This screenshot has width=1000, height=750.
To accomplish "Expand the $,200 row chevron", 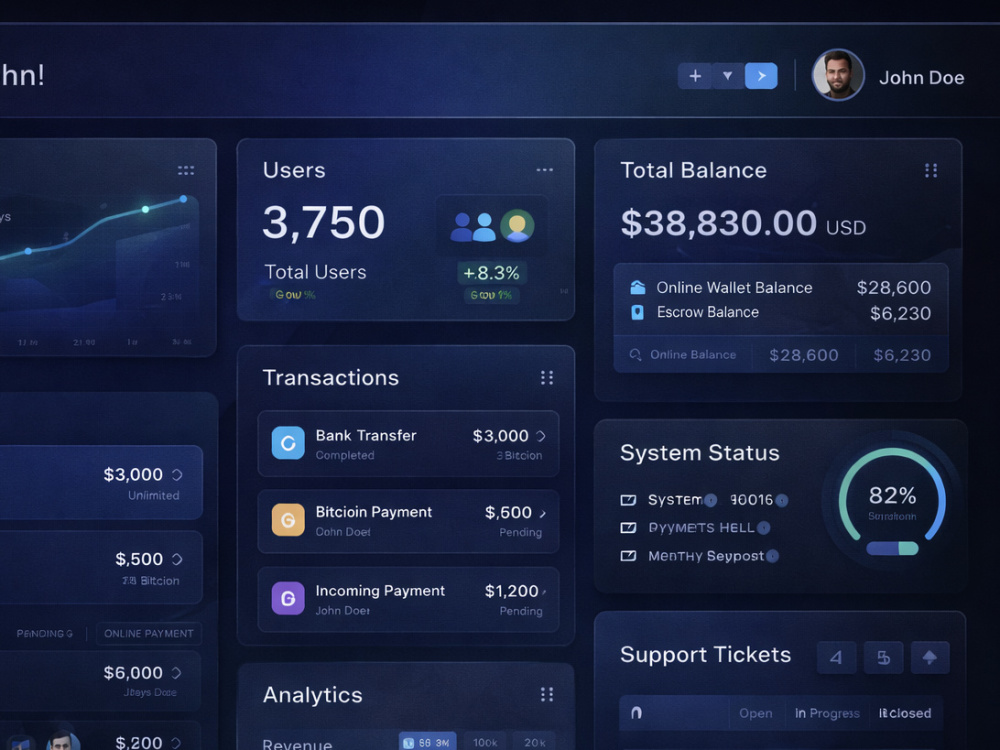I will pos(176,742).
